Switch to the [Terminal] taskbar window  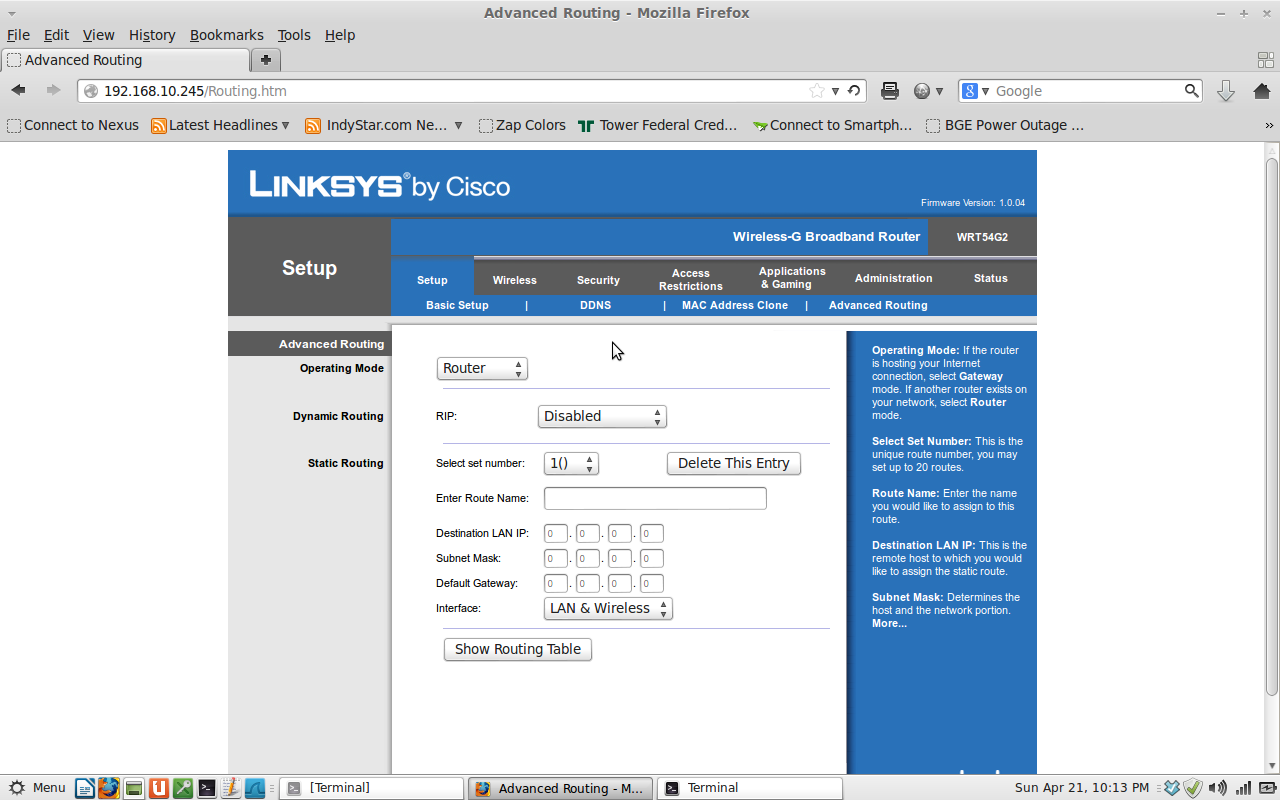point(371,788)
